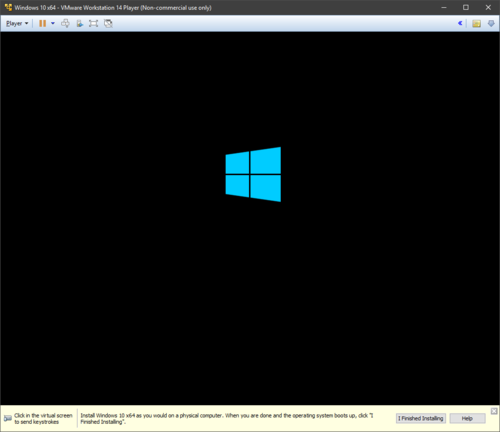Minimize the VMware Player window
Viewport: 500px width, 432px height.
[x=444, y=7]
